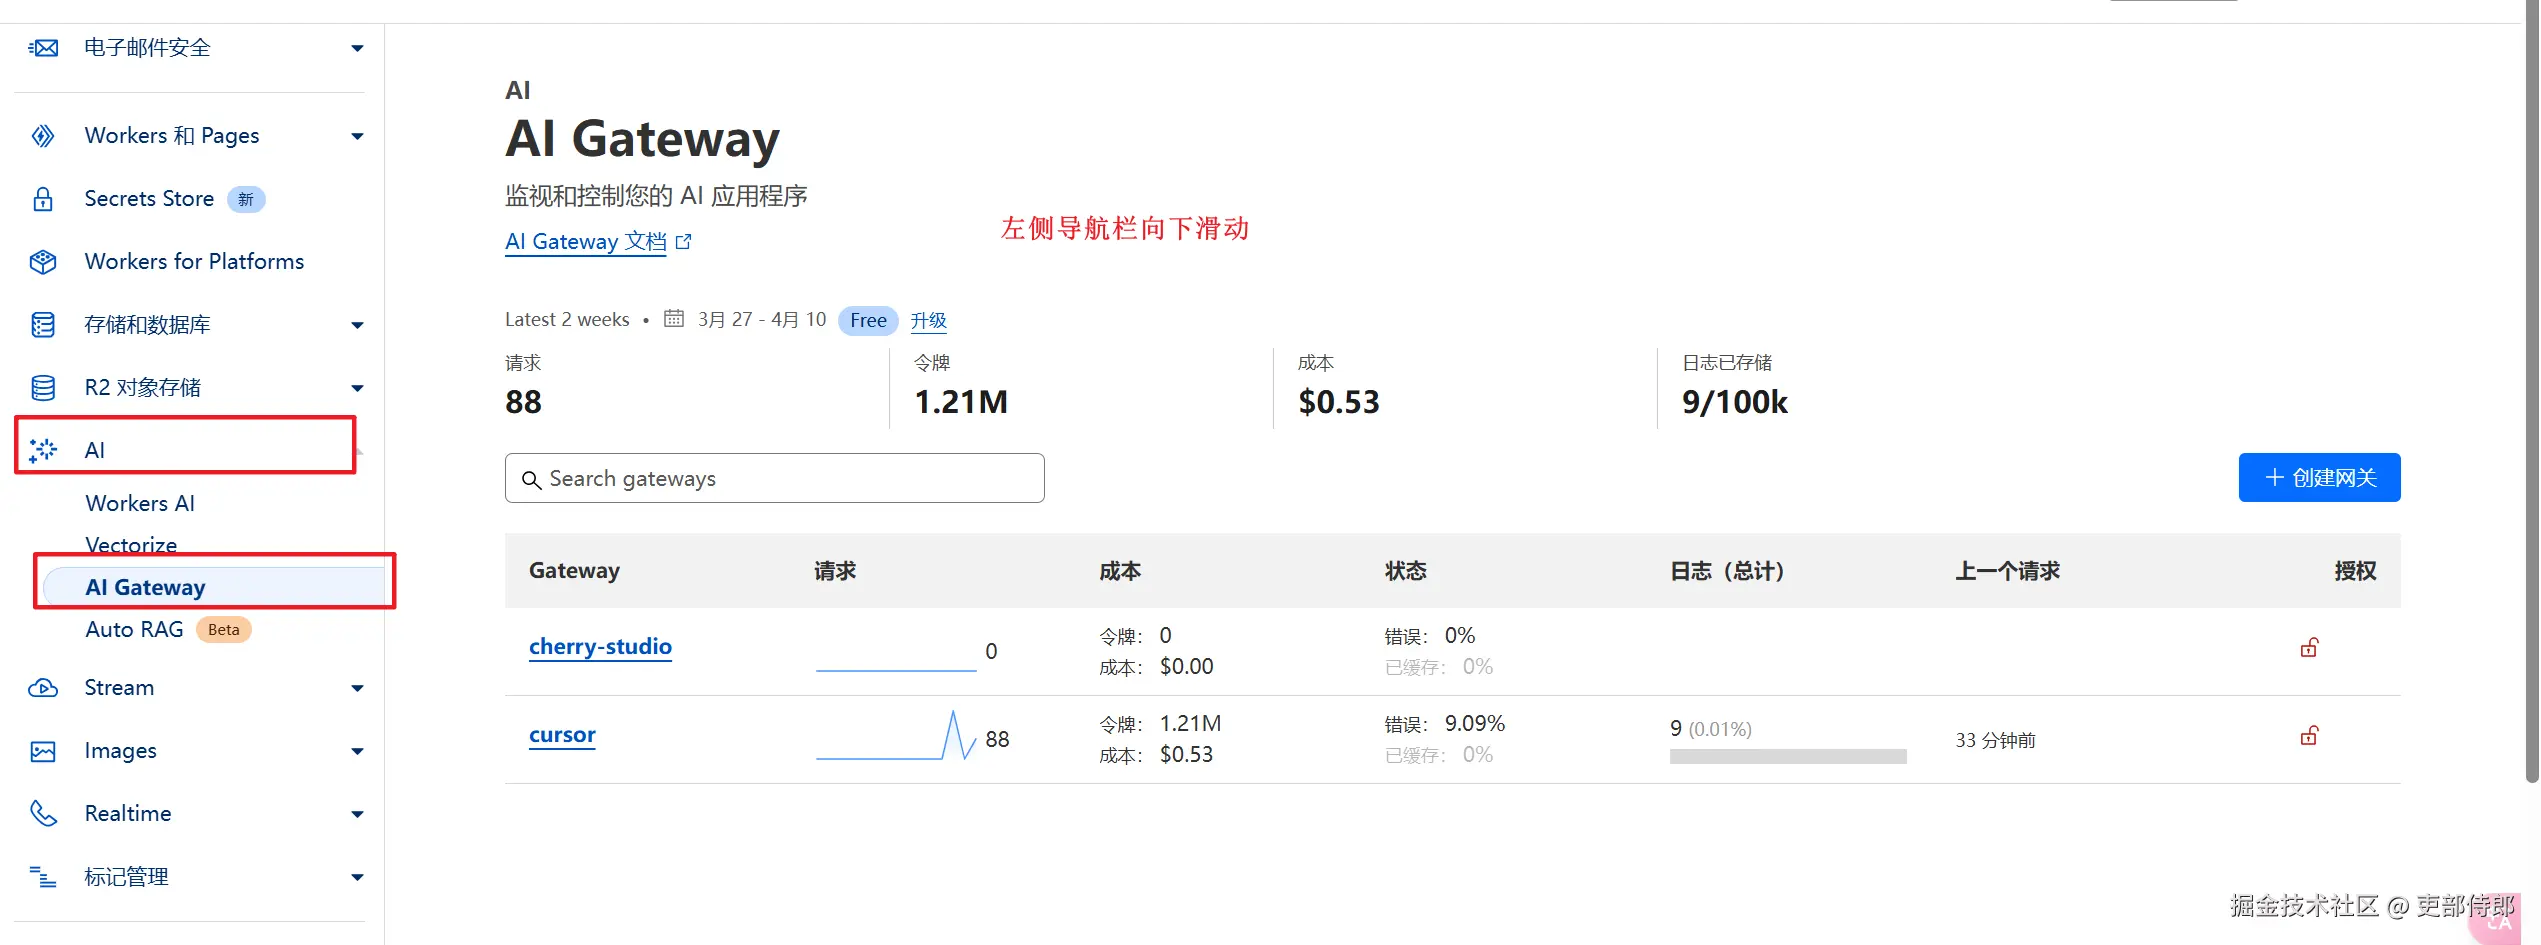This screenshot has height=945, width=2541.
Task: Click the email security envelope icon
Action: 43,48
